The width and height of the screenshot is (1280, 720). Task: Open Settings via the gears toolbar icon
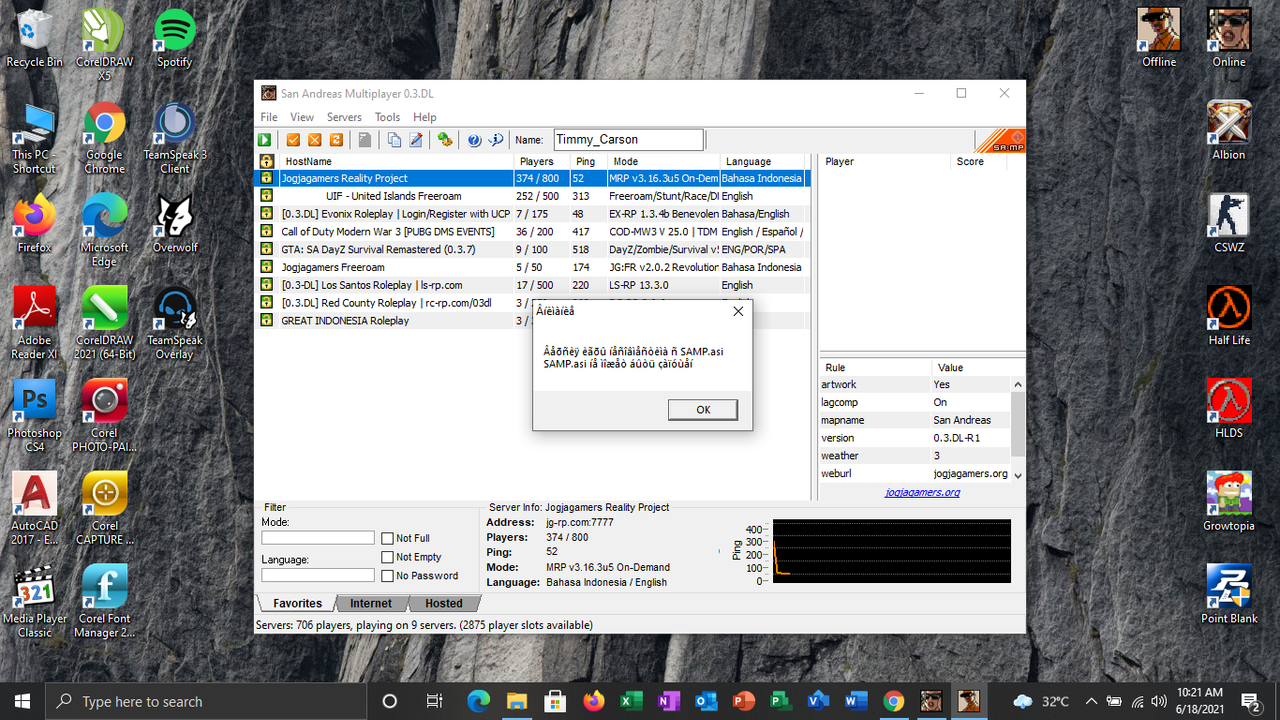(445, 140)
